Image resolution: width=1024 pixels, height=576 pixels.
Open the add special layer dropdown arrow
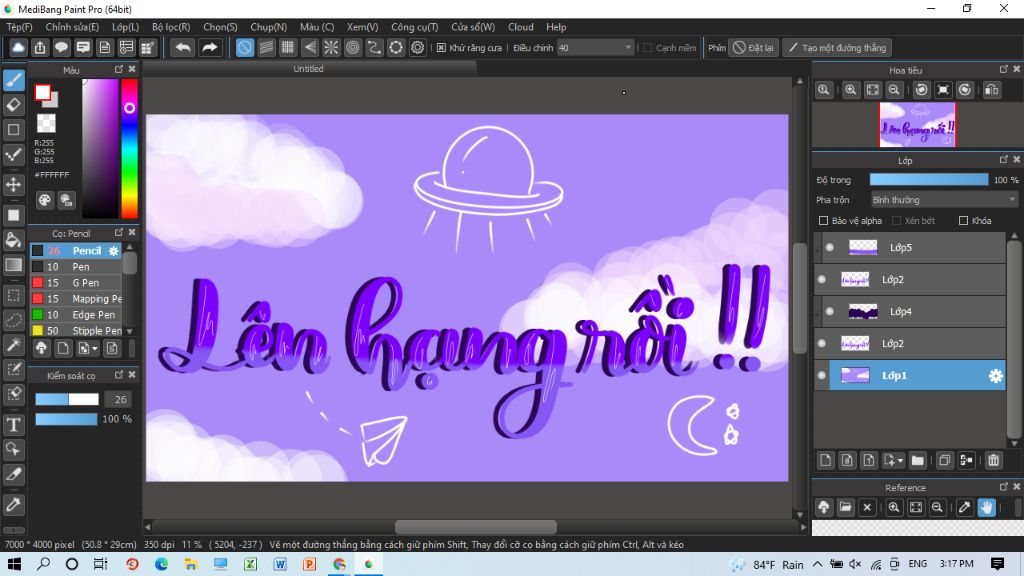(x=901, y=460)
